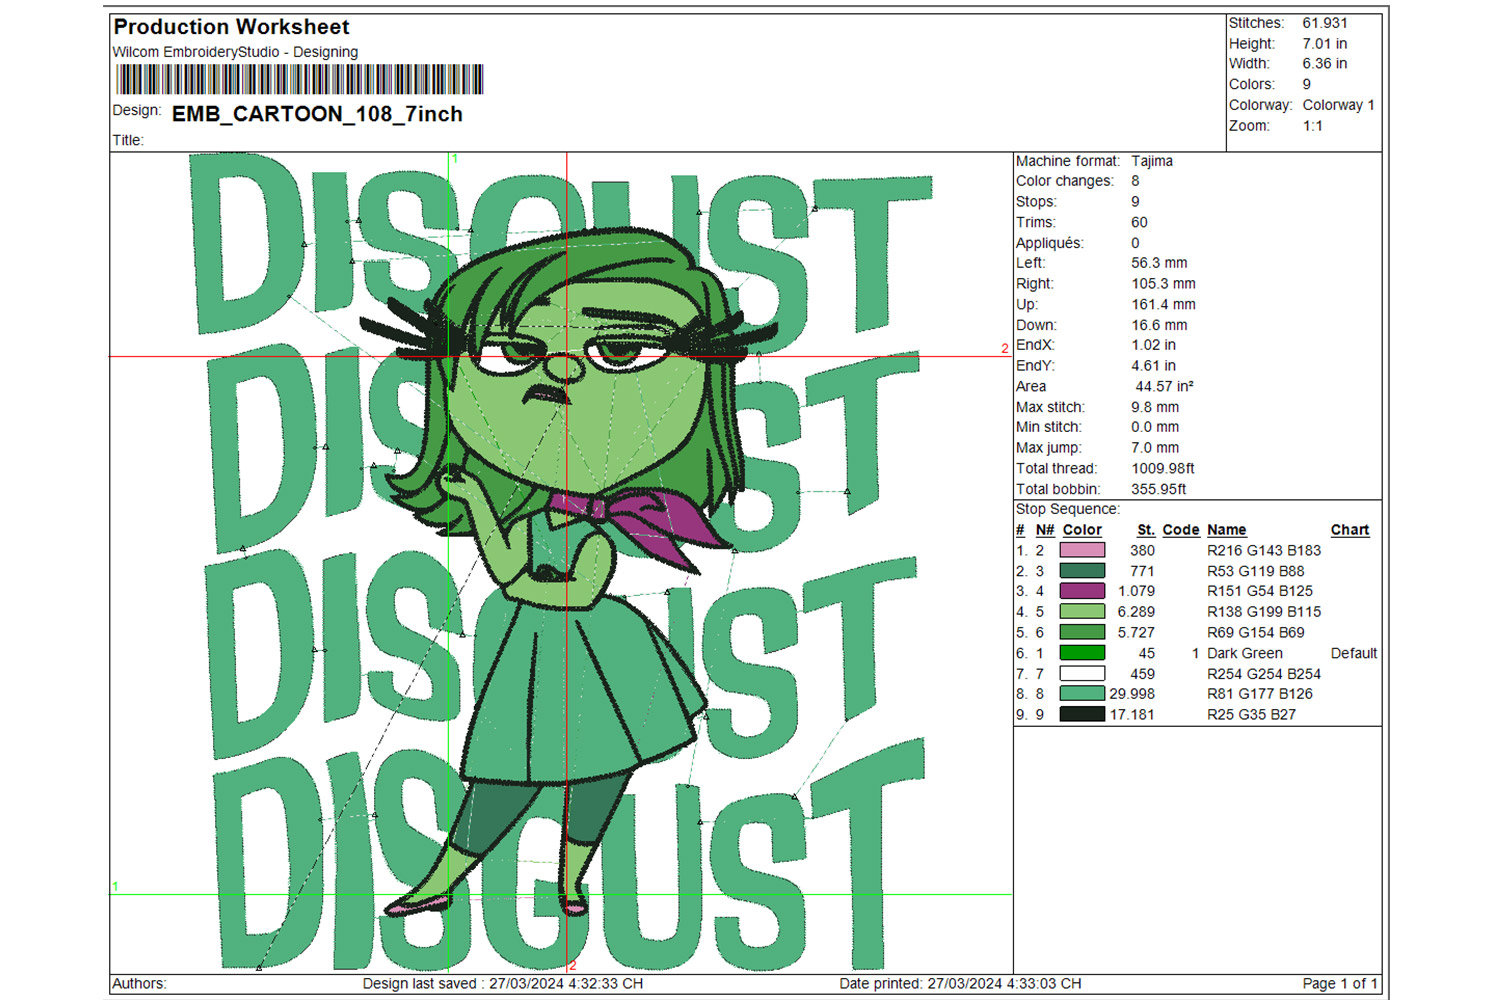This screenshot has width=1502, height=1000.
Task: Click the Code column header
Action: (x=1180, y=530)
